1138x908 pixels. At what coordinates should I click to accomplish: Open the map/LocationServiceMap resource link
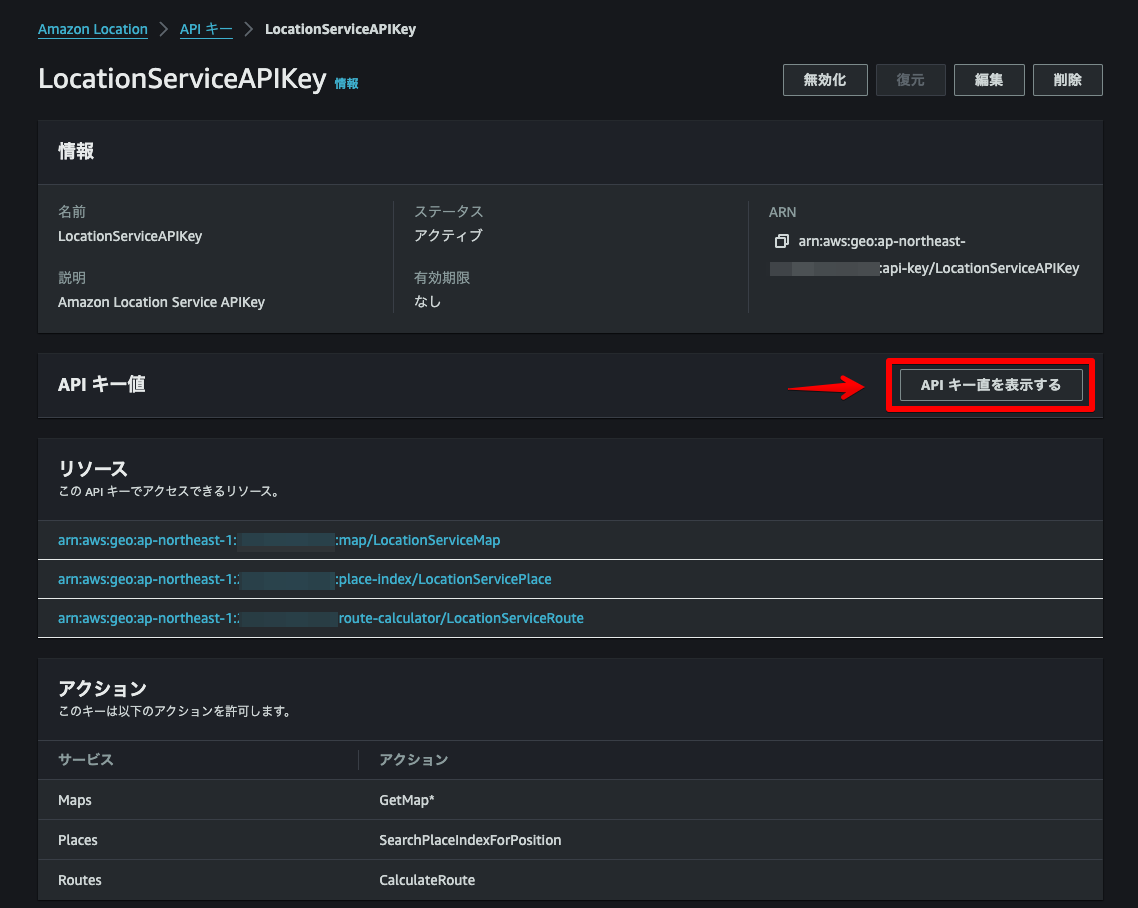pos(279,540)
